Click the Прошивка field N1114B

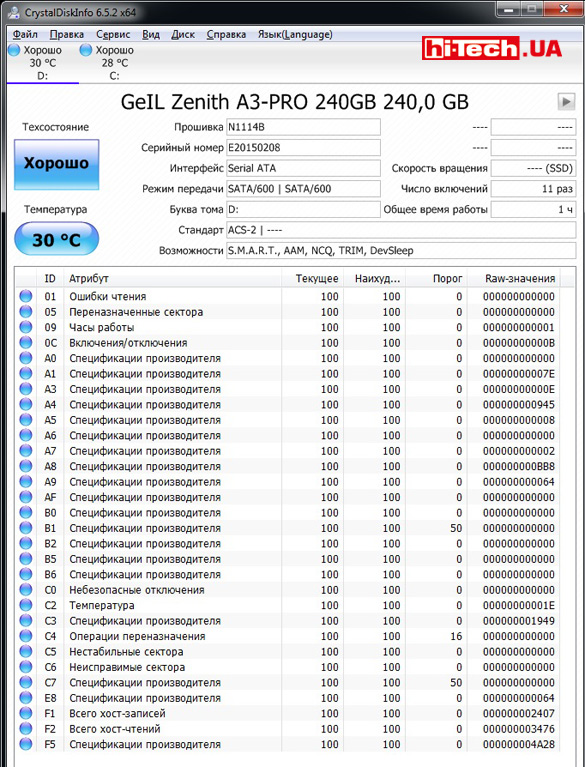pyautogui.click(x=303, y=127)
